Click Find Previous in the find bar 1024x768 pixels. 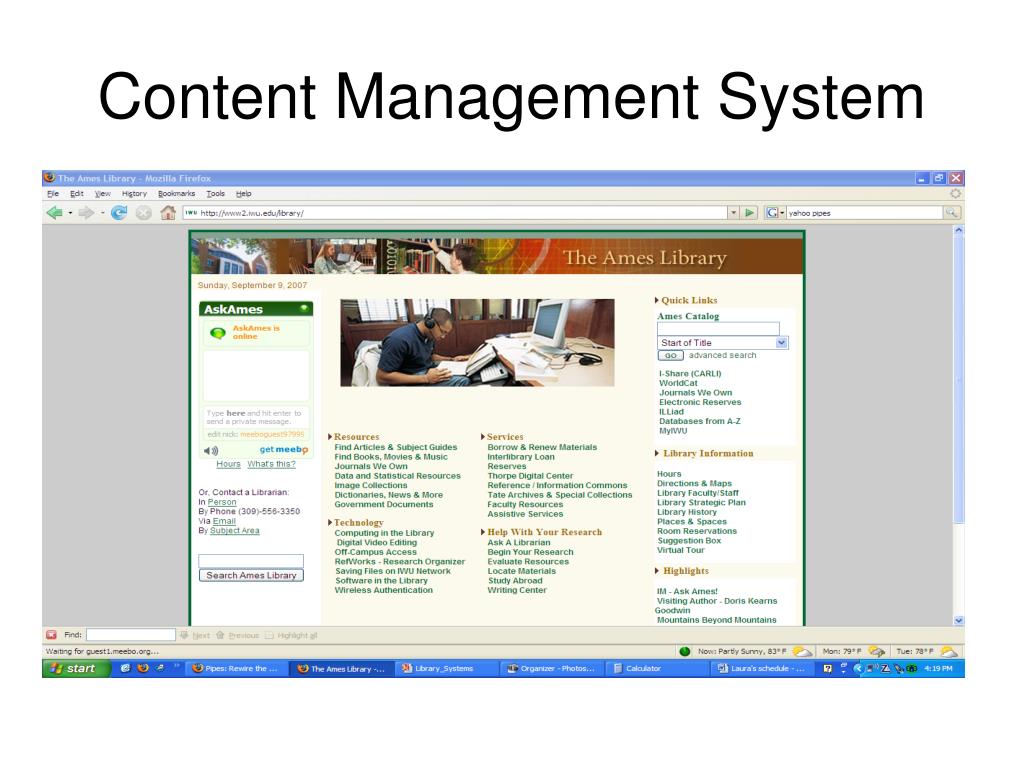(x=238, y=635)
